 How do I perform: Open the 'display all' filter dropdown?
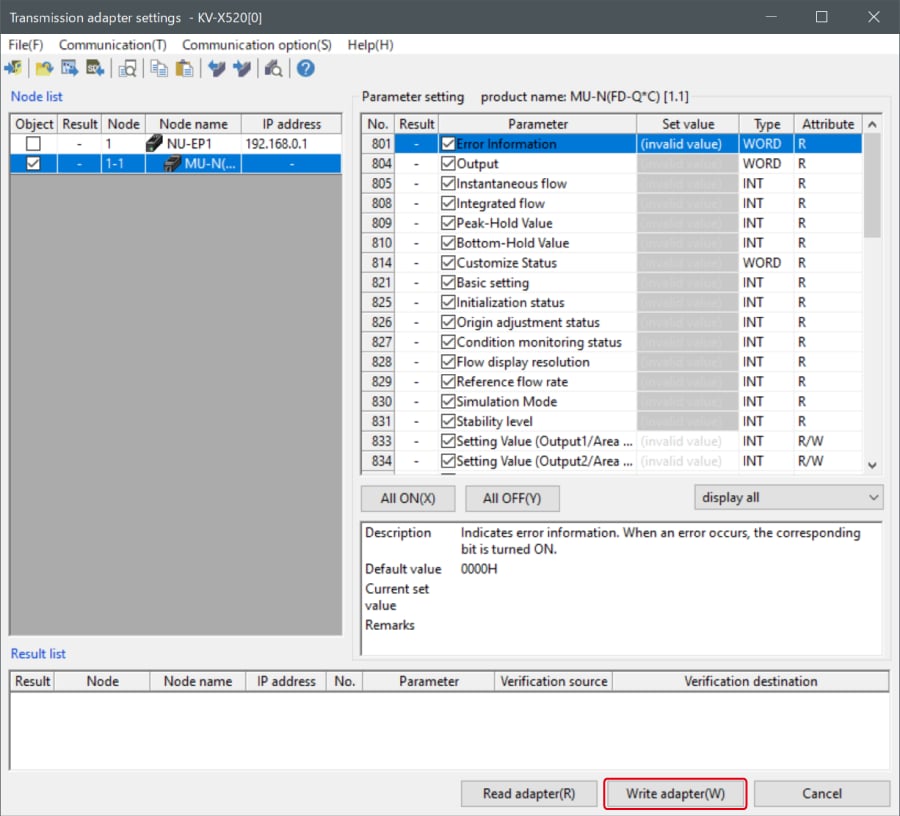(x=788, y=497)
